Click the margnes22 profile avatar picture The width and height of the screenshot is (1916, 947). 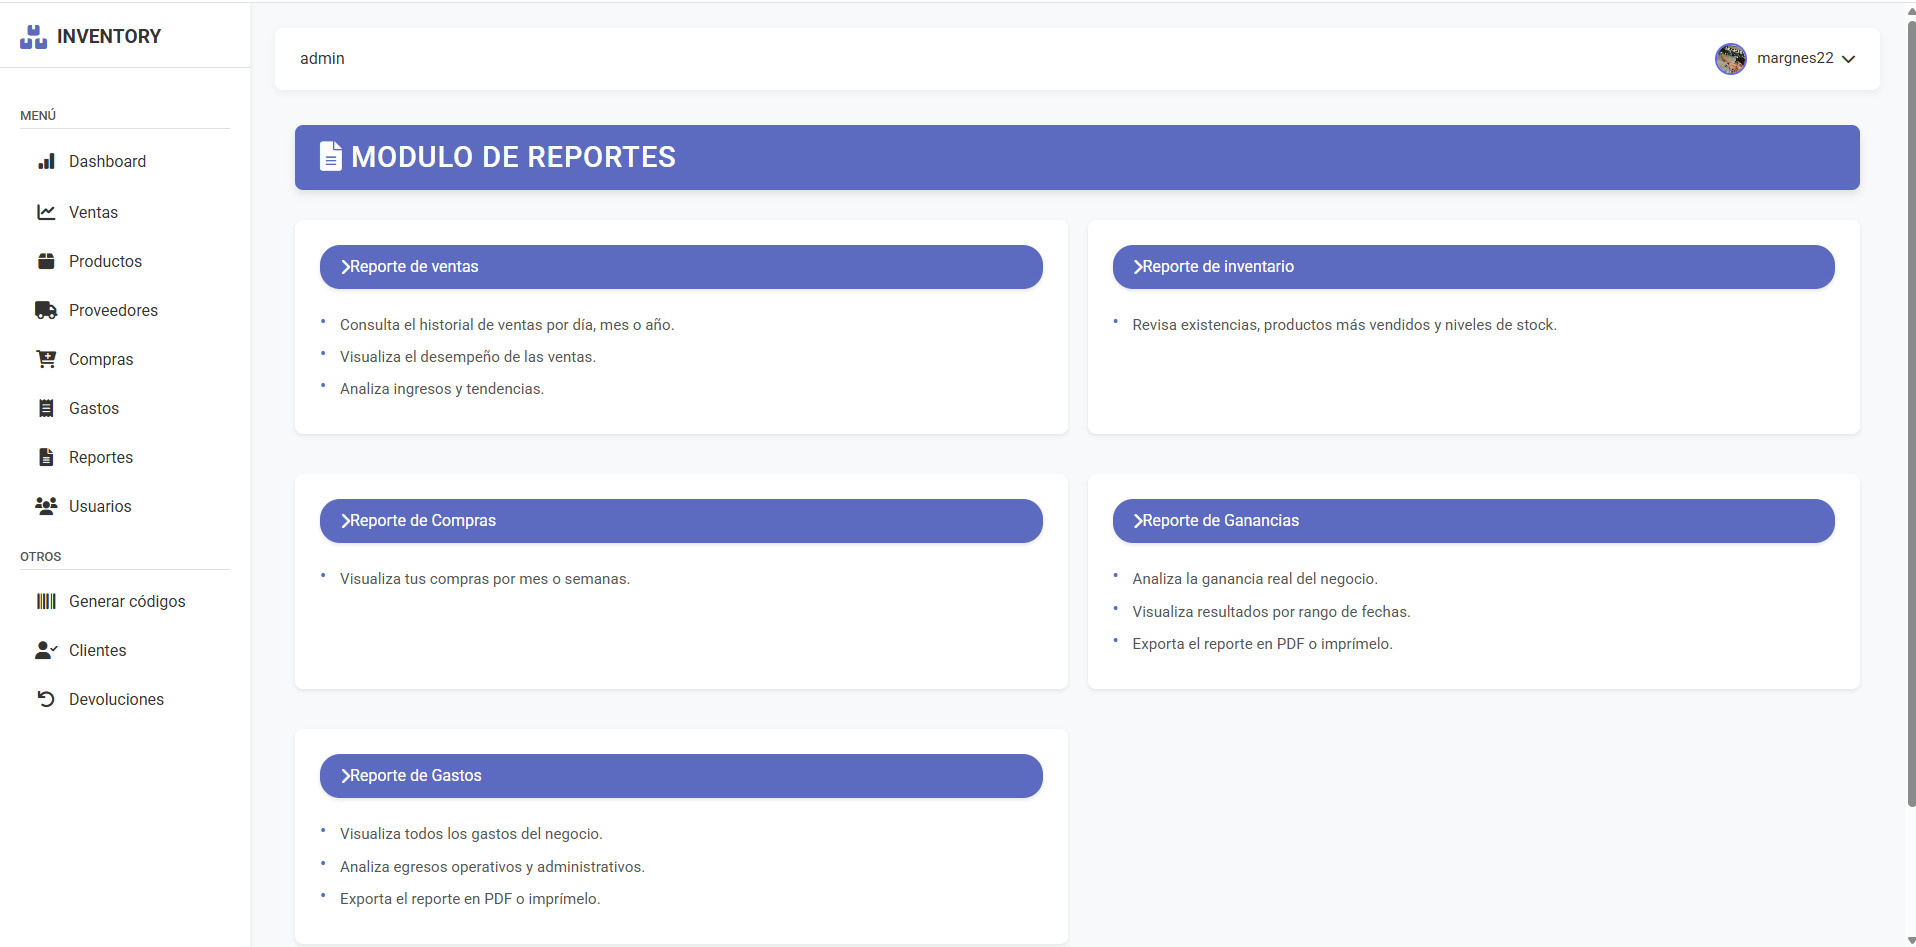tap(1731, 58)
